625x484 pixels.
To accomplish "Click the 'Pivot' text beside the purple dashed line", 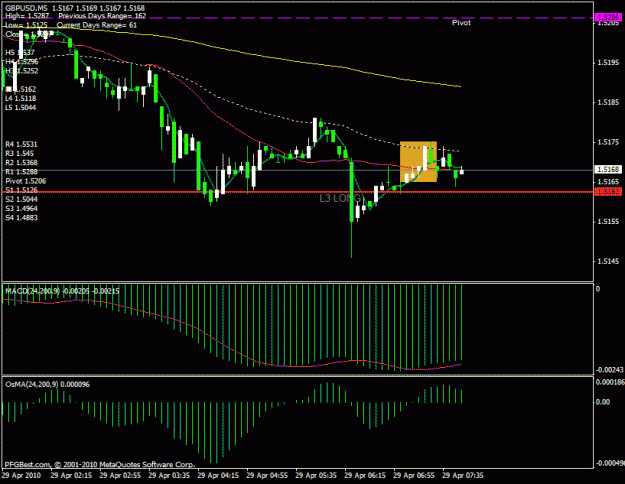I will coord(461,23).
